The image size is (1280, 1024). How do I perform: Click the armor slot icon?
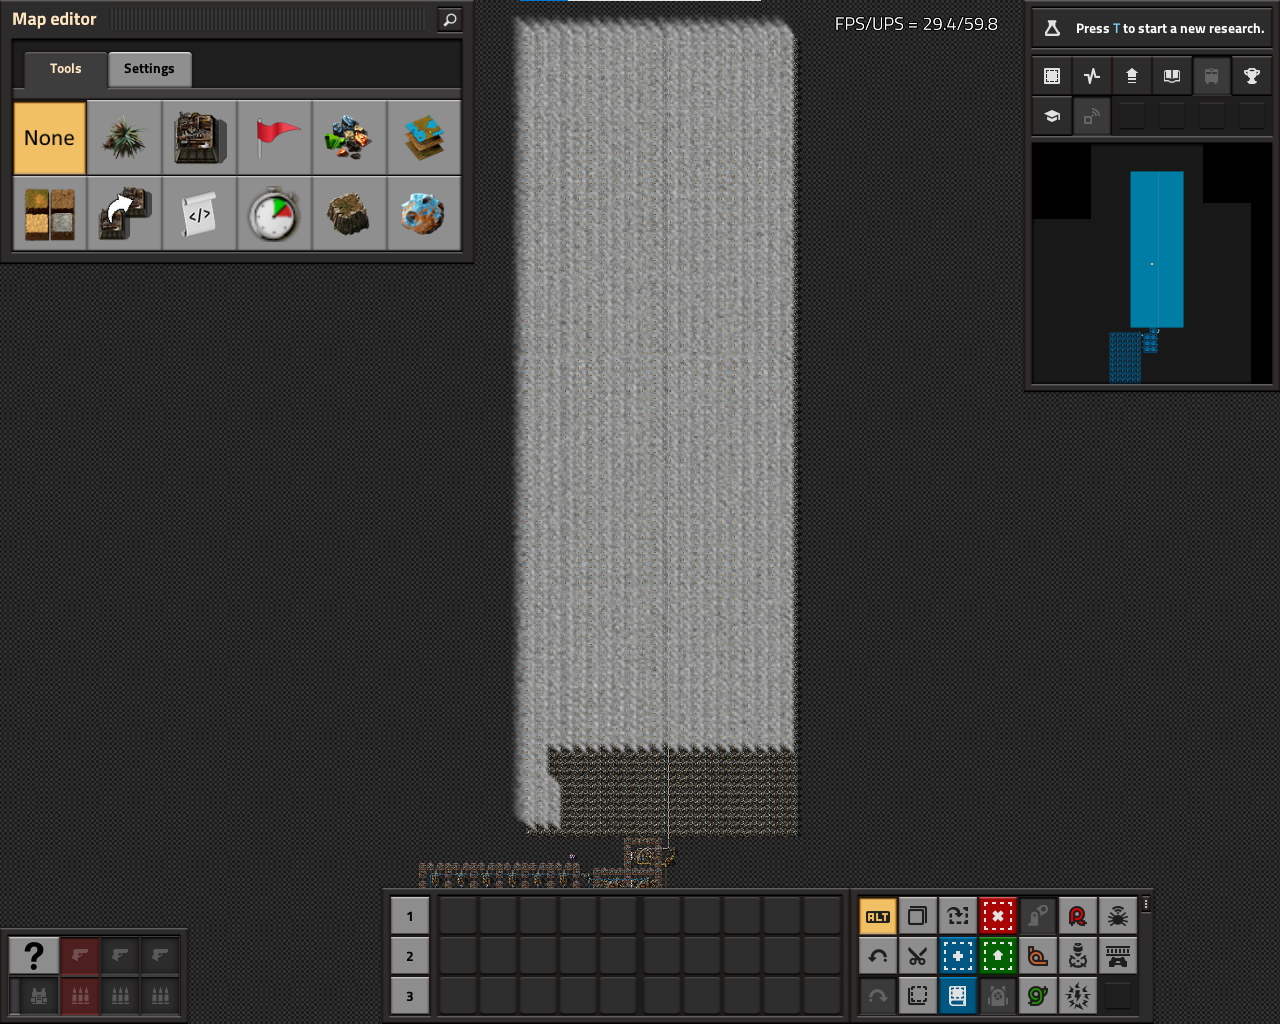[x=39, y=996]
